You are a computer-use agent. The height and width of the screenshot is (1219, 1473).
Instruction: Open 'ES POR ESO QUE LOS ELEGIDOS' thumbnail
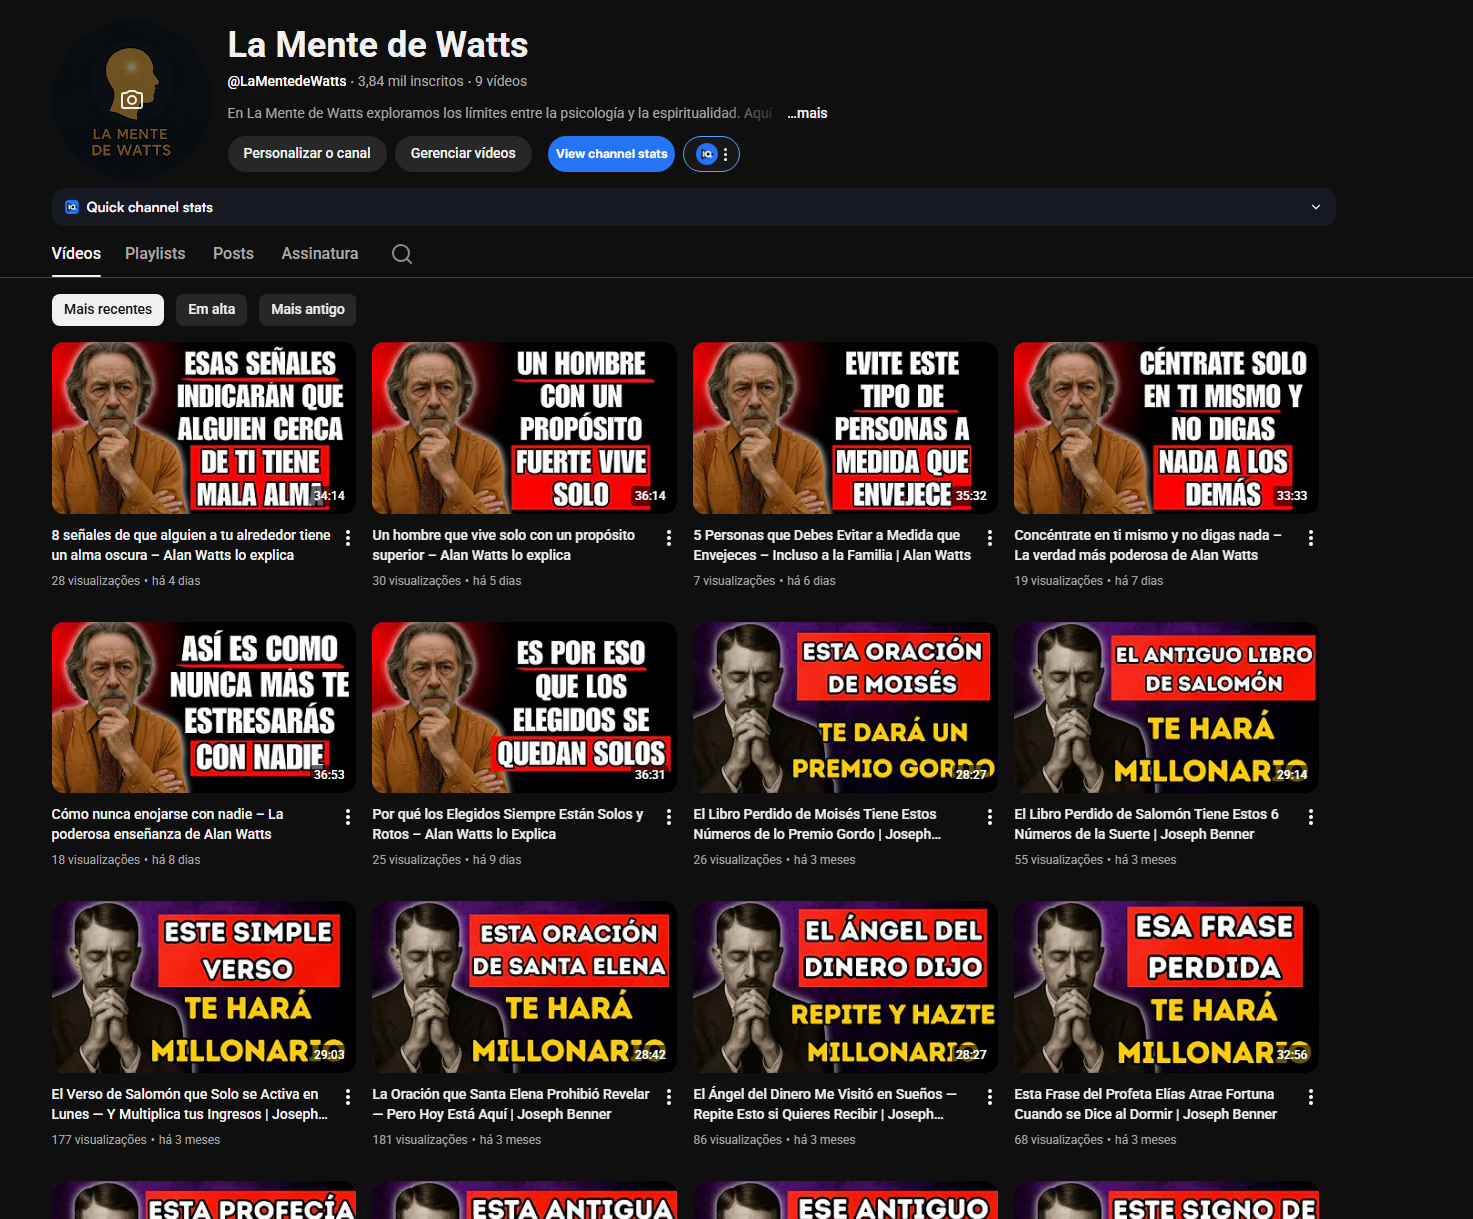tap(525, 707)
